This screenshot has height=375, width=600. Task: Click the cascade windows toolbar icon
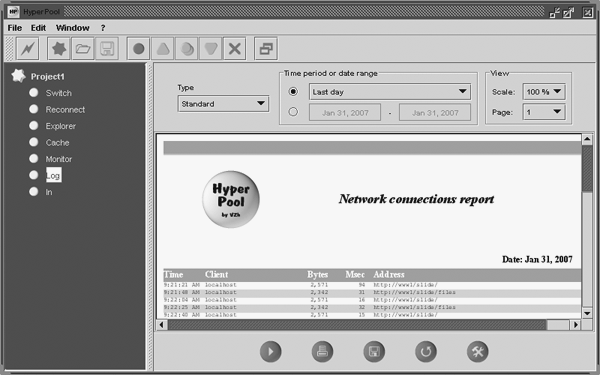coord(266,49)
